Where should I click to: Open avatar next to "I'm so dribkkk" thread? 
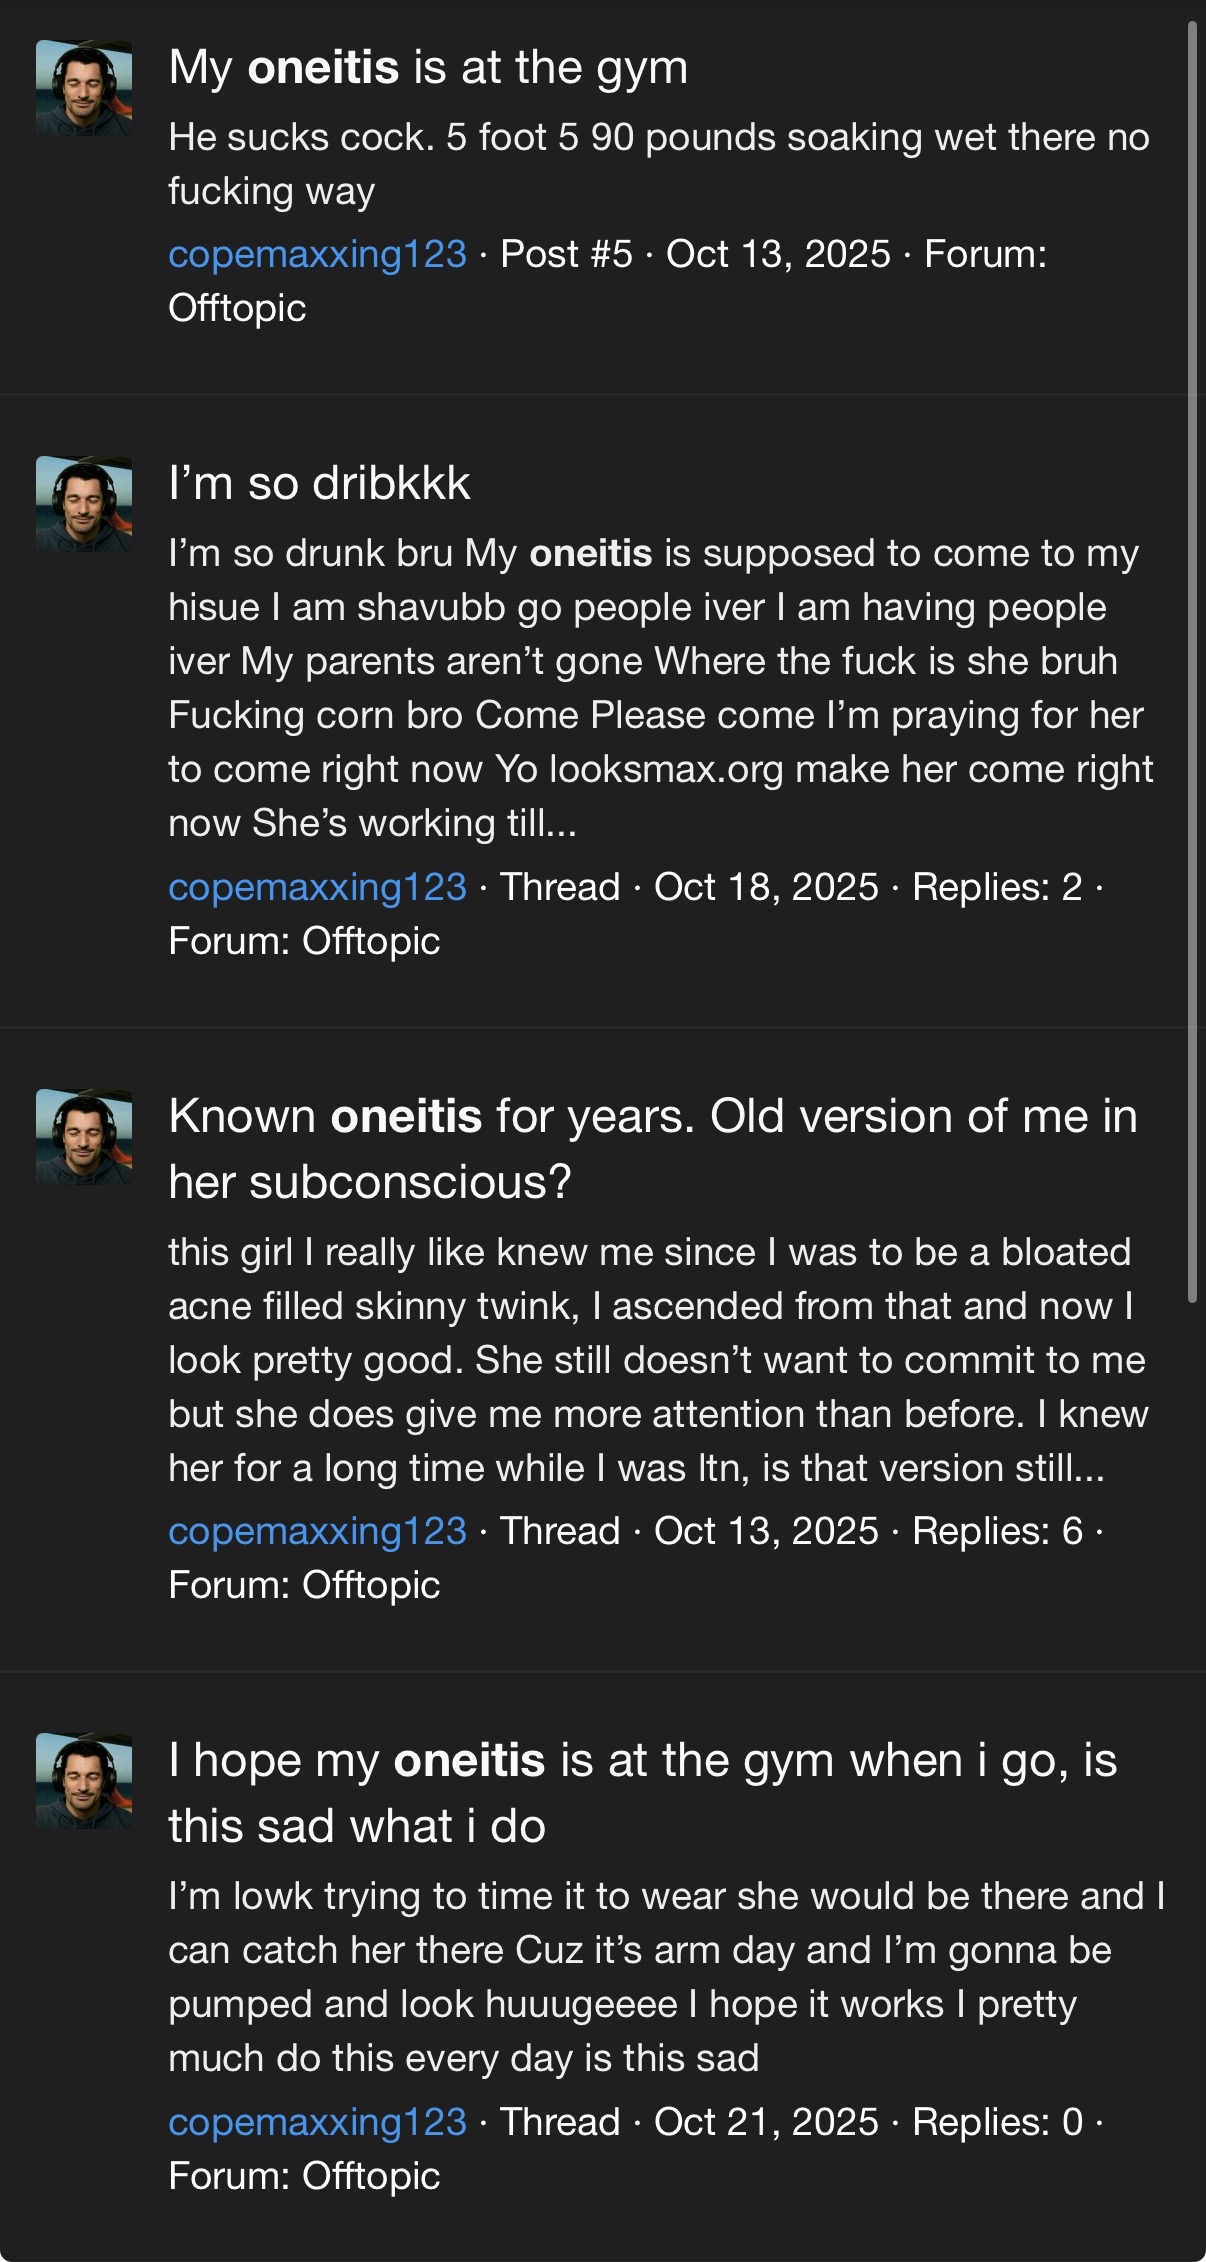coord(84,504)
